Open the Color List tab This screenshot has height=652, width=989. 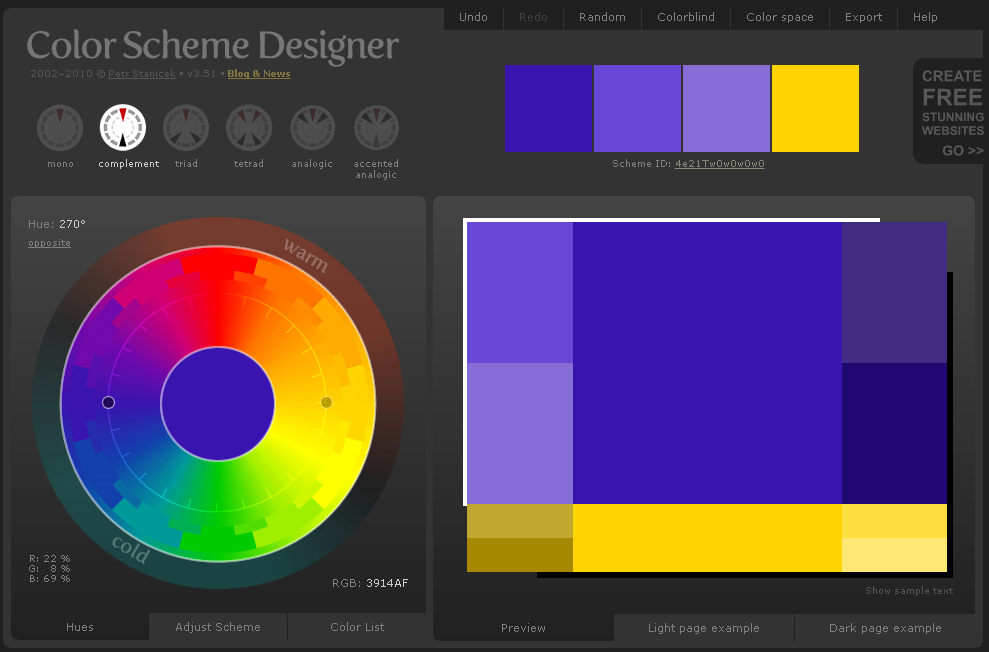click(357, 627)
